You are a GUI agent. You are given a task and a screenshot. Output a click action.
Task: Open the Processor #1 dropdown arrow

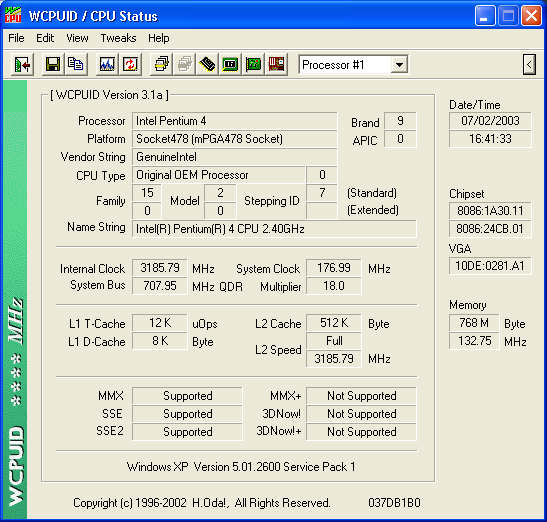399,65
